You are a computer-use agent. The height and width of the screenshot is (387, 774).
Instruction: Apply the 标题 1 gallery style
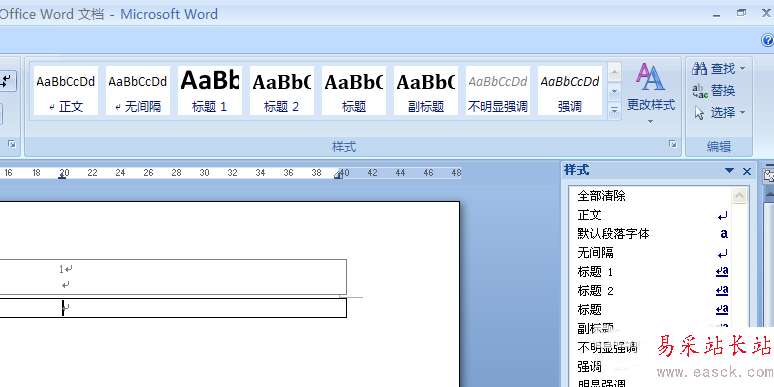tap(210, 90)
